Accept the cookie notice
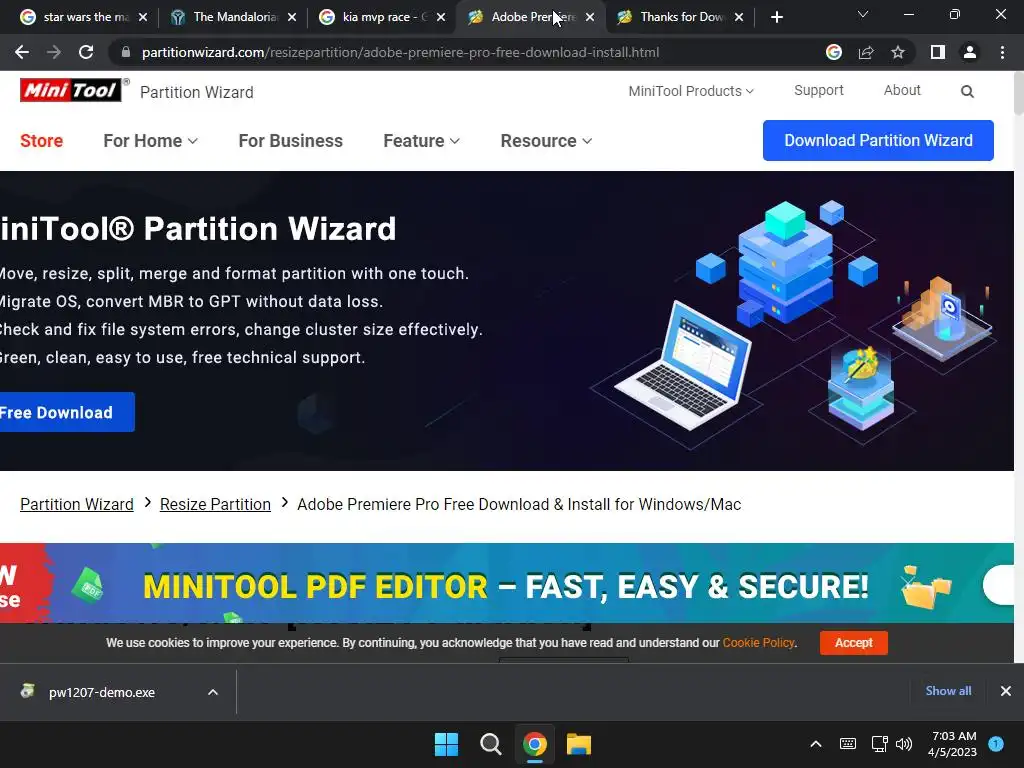 854,643
